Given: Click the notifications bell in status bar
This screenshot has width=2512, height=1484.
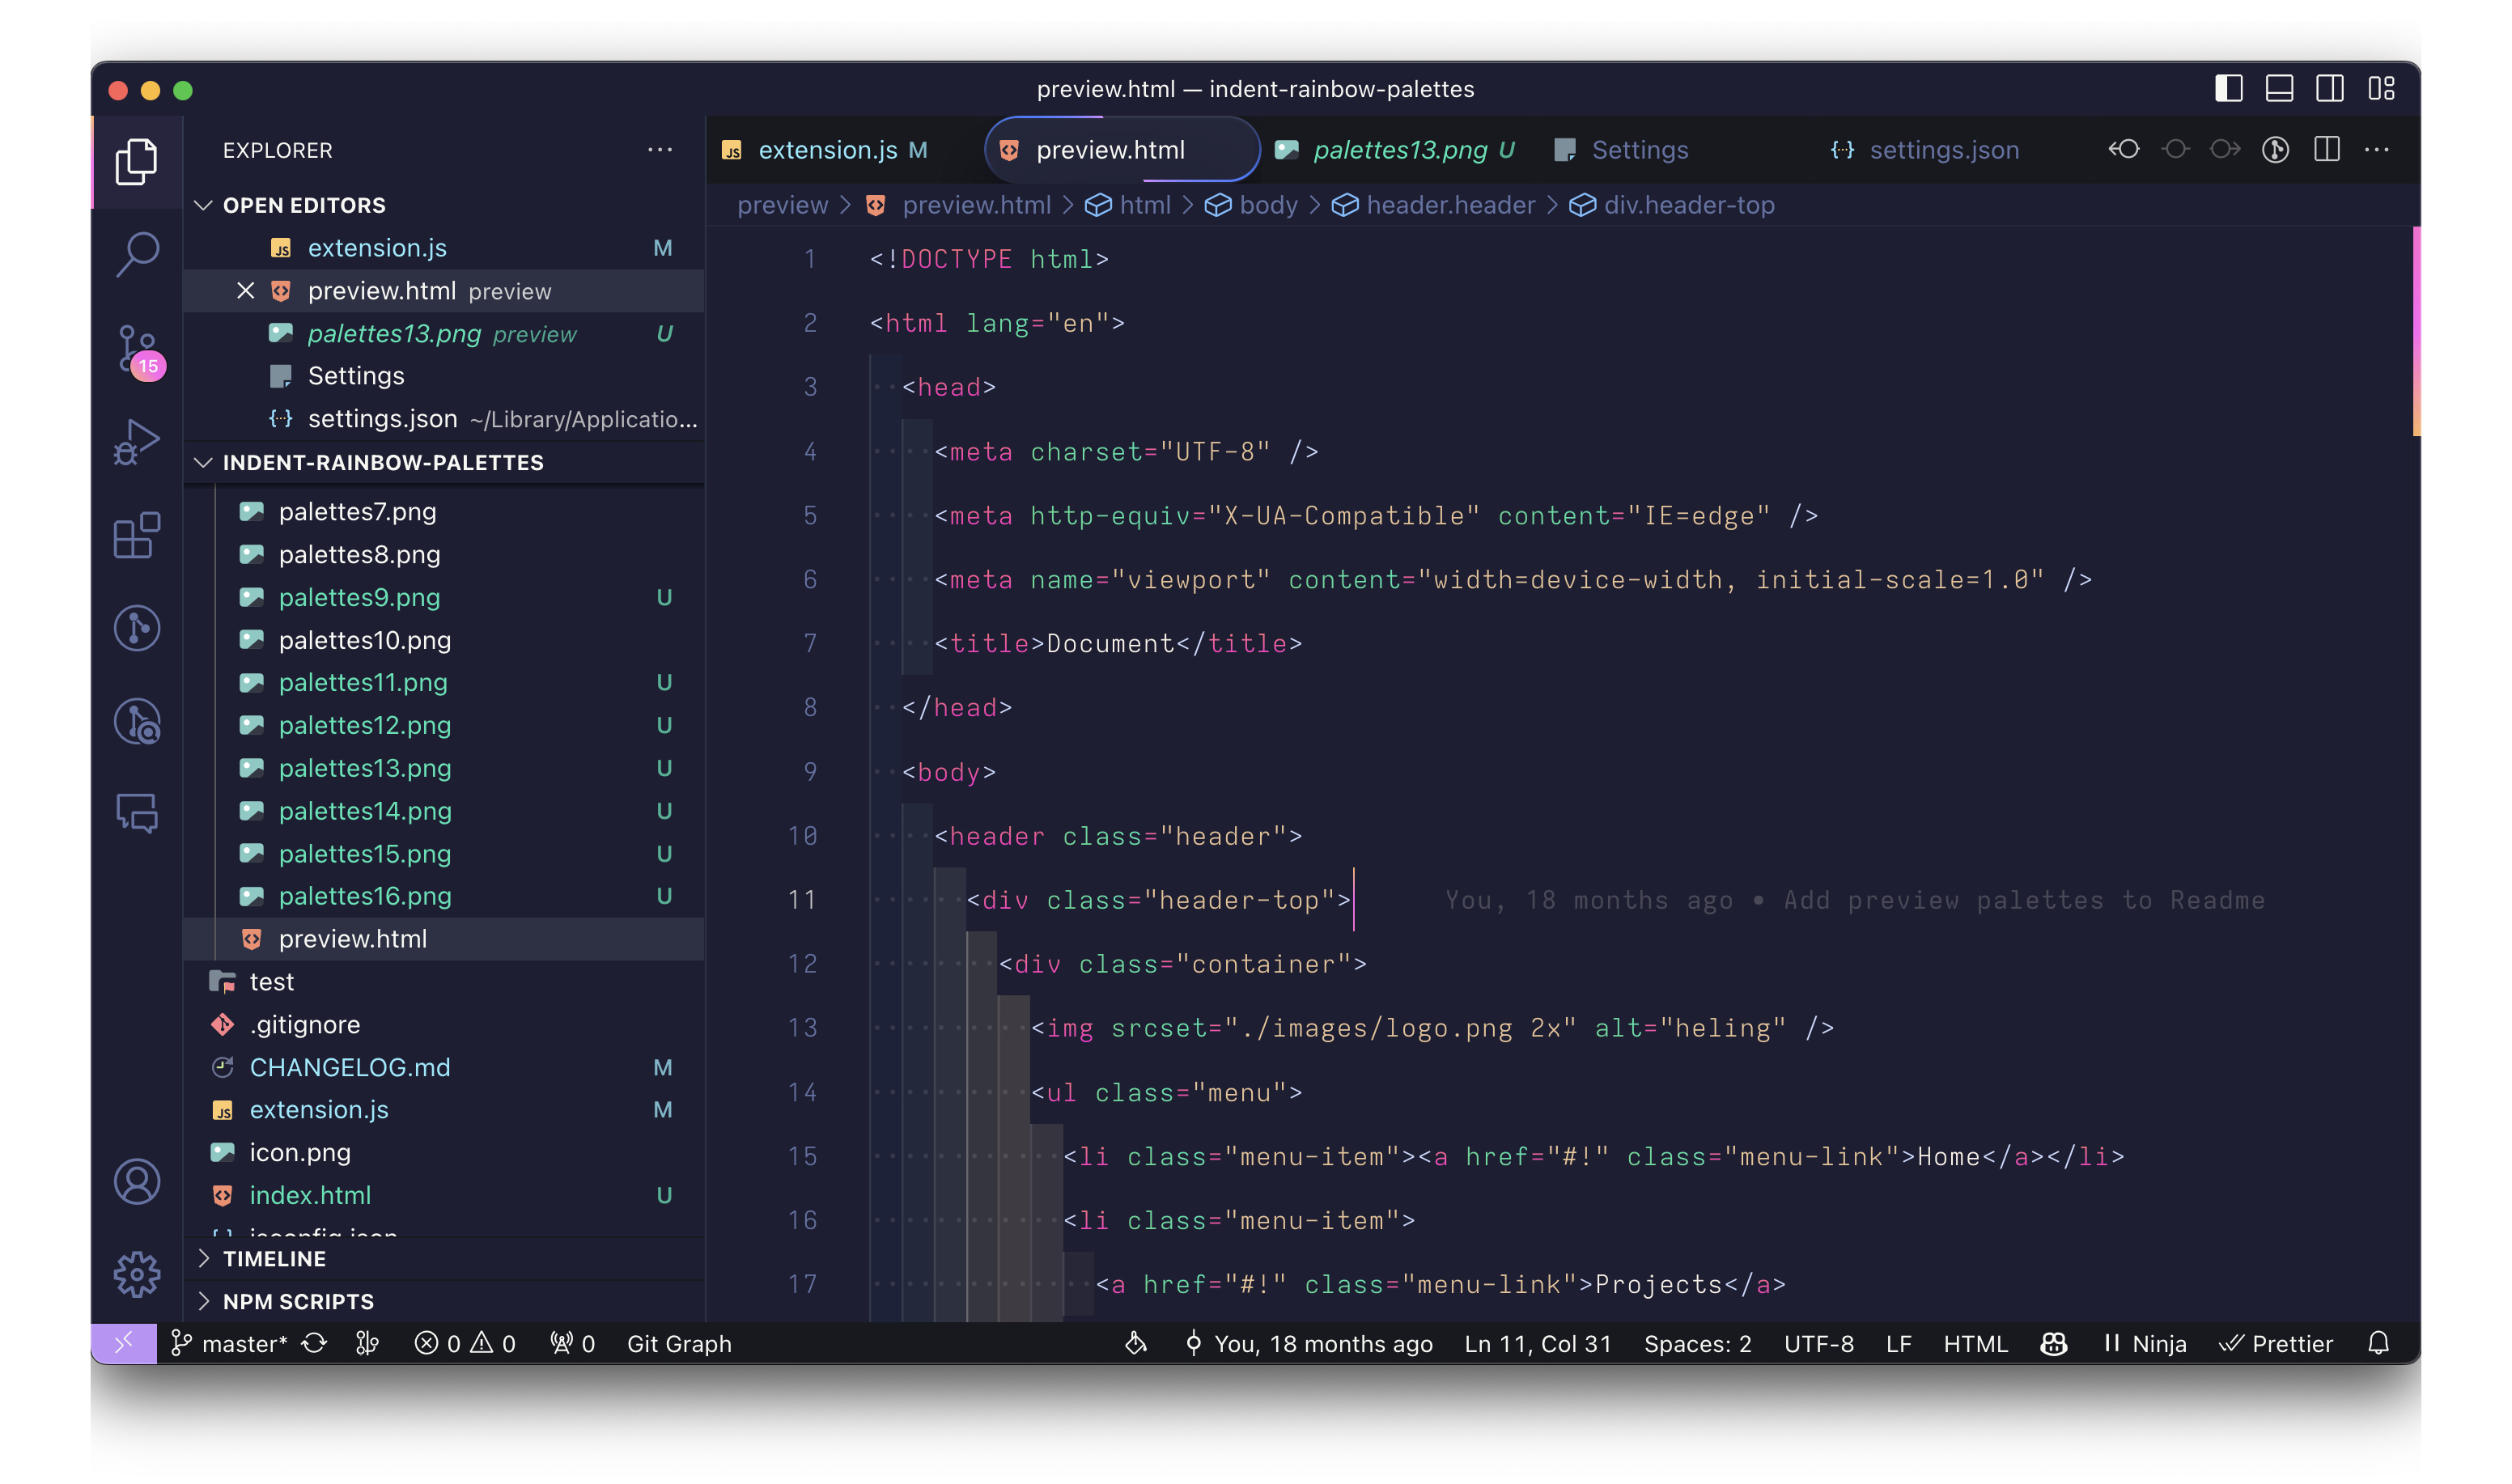Looking at the screenshot, I should coord(2379,1343).
